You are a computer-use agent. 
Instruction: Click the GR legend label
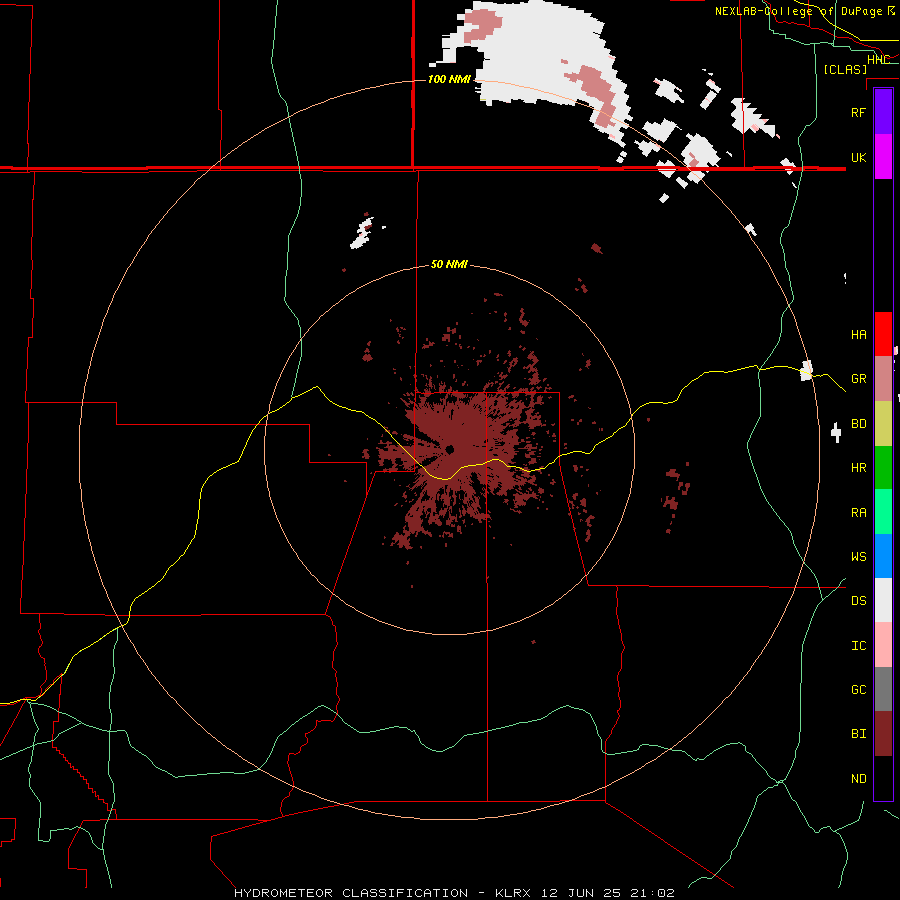point(858,379)
